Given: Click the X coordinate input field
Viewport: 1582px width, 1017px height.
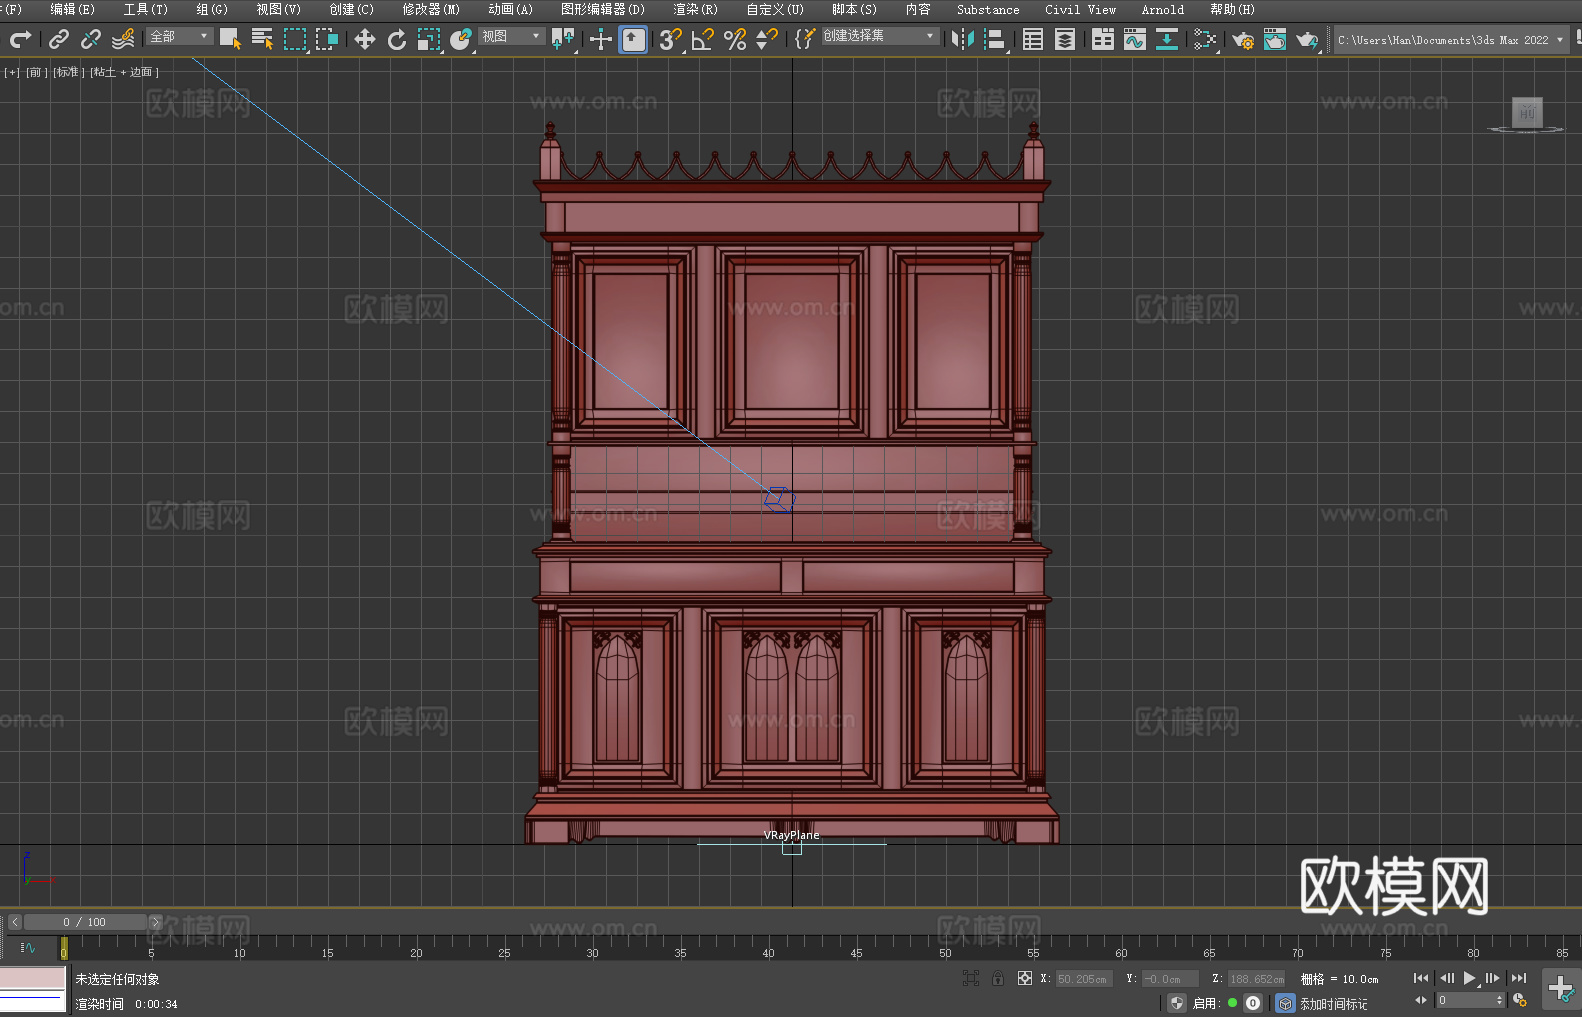Looking at the screenshot, I should pos(1084,979).
